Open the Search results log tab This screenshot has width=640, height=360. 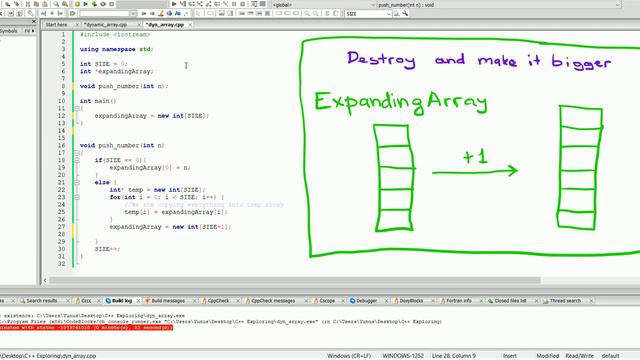coord(42,301)
